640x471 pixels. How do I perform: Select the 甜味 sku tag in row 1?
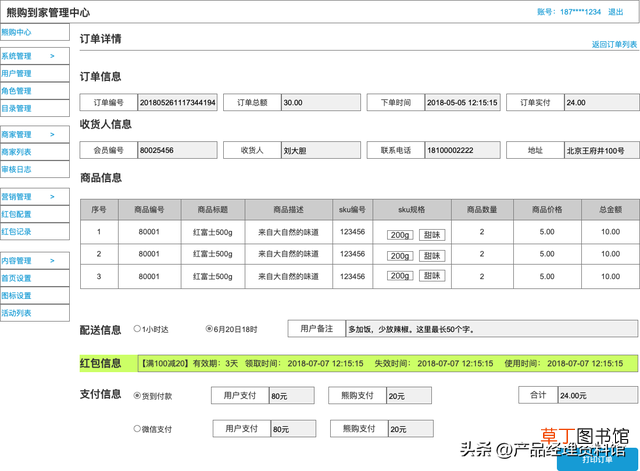[432, 235]
